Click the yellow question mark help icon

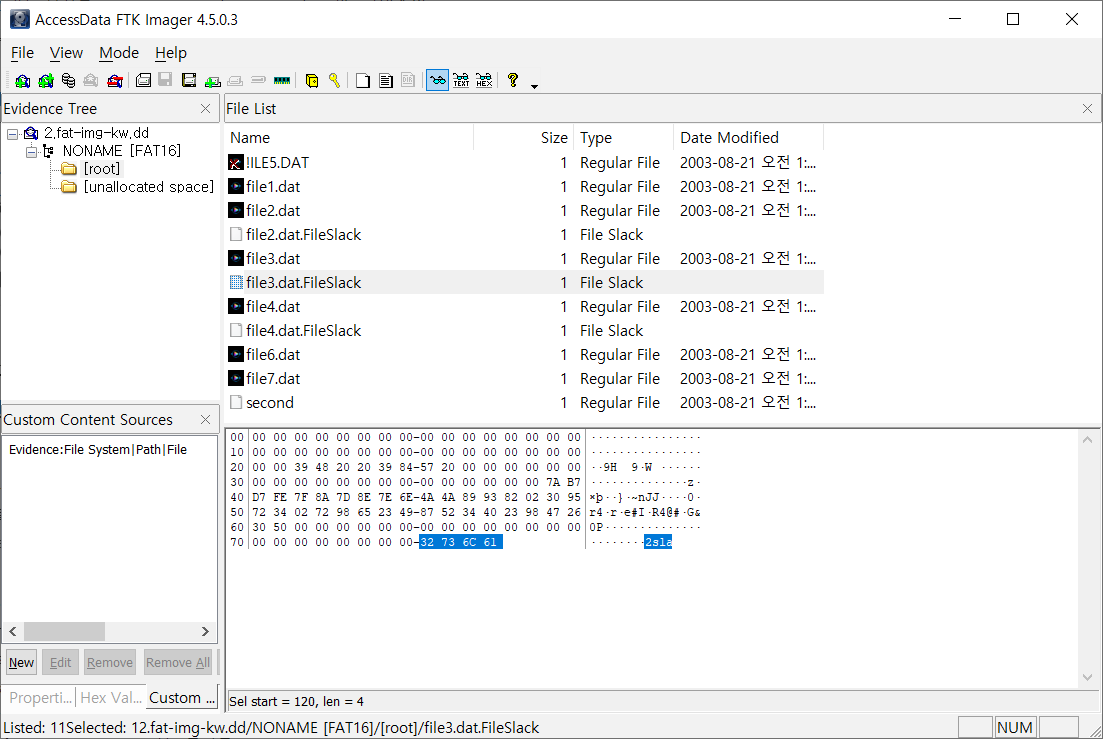(x=513, y=80)
